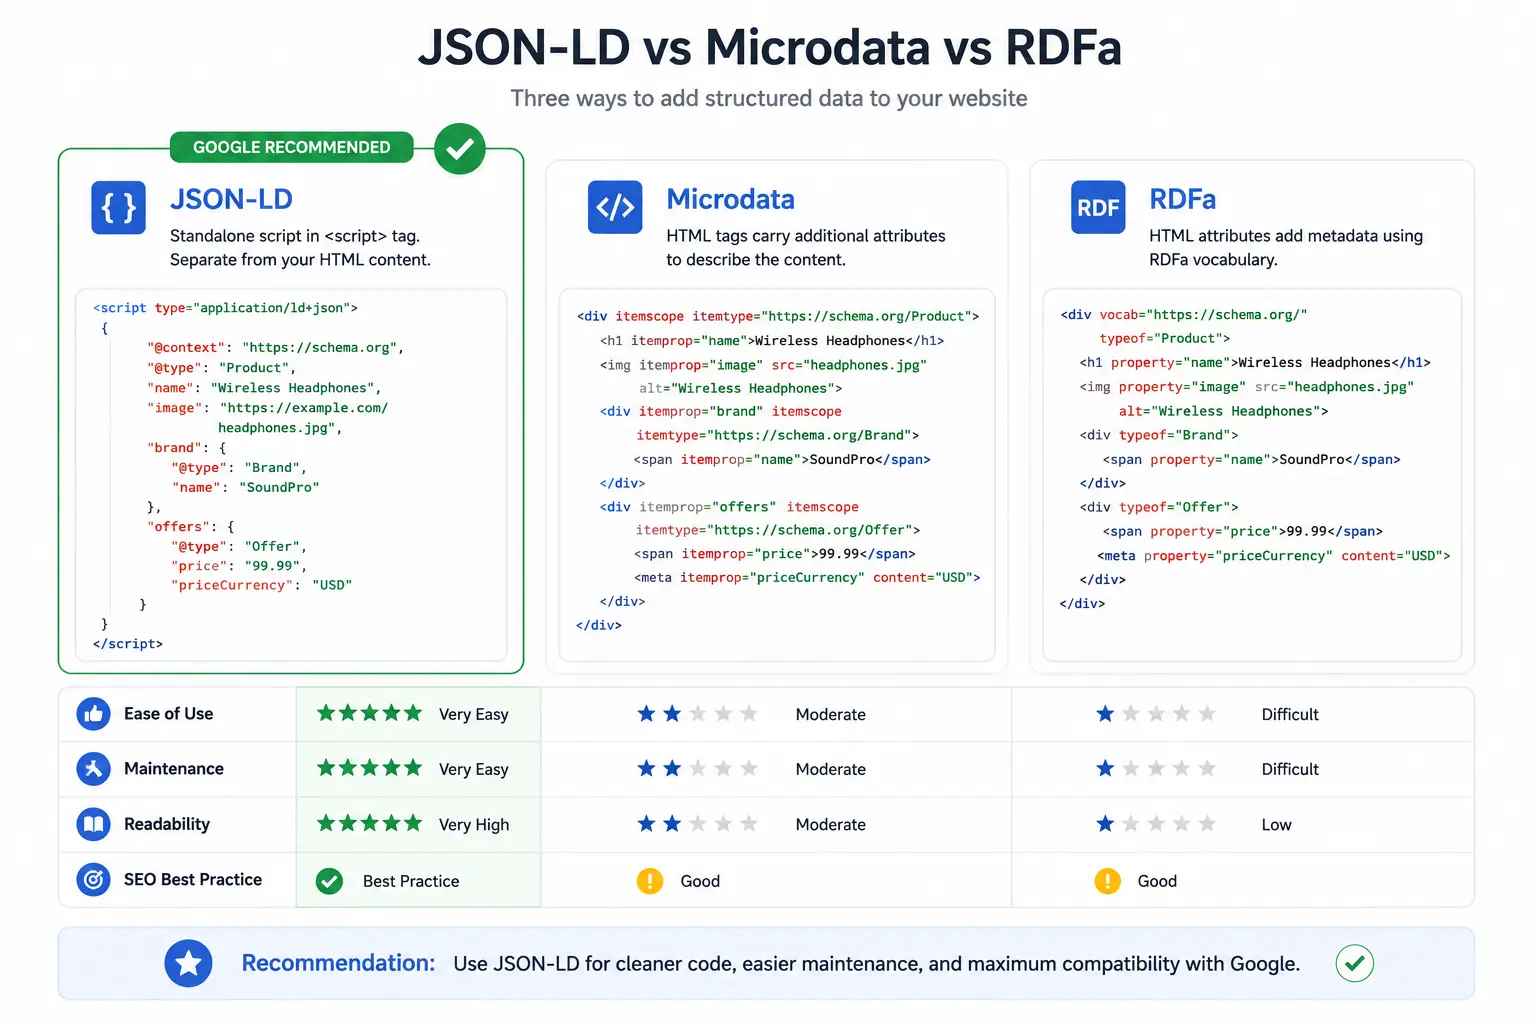Click '"@context": "https://schema.org"' line
1536x1024 pixels.
[275, 348]
